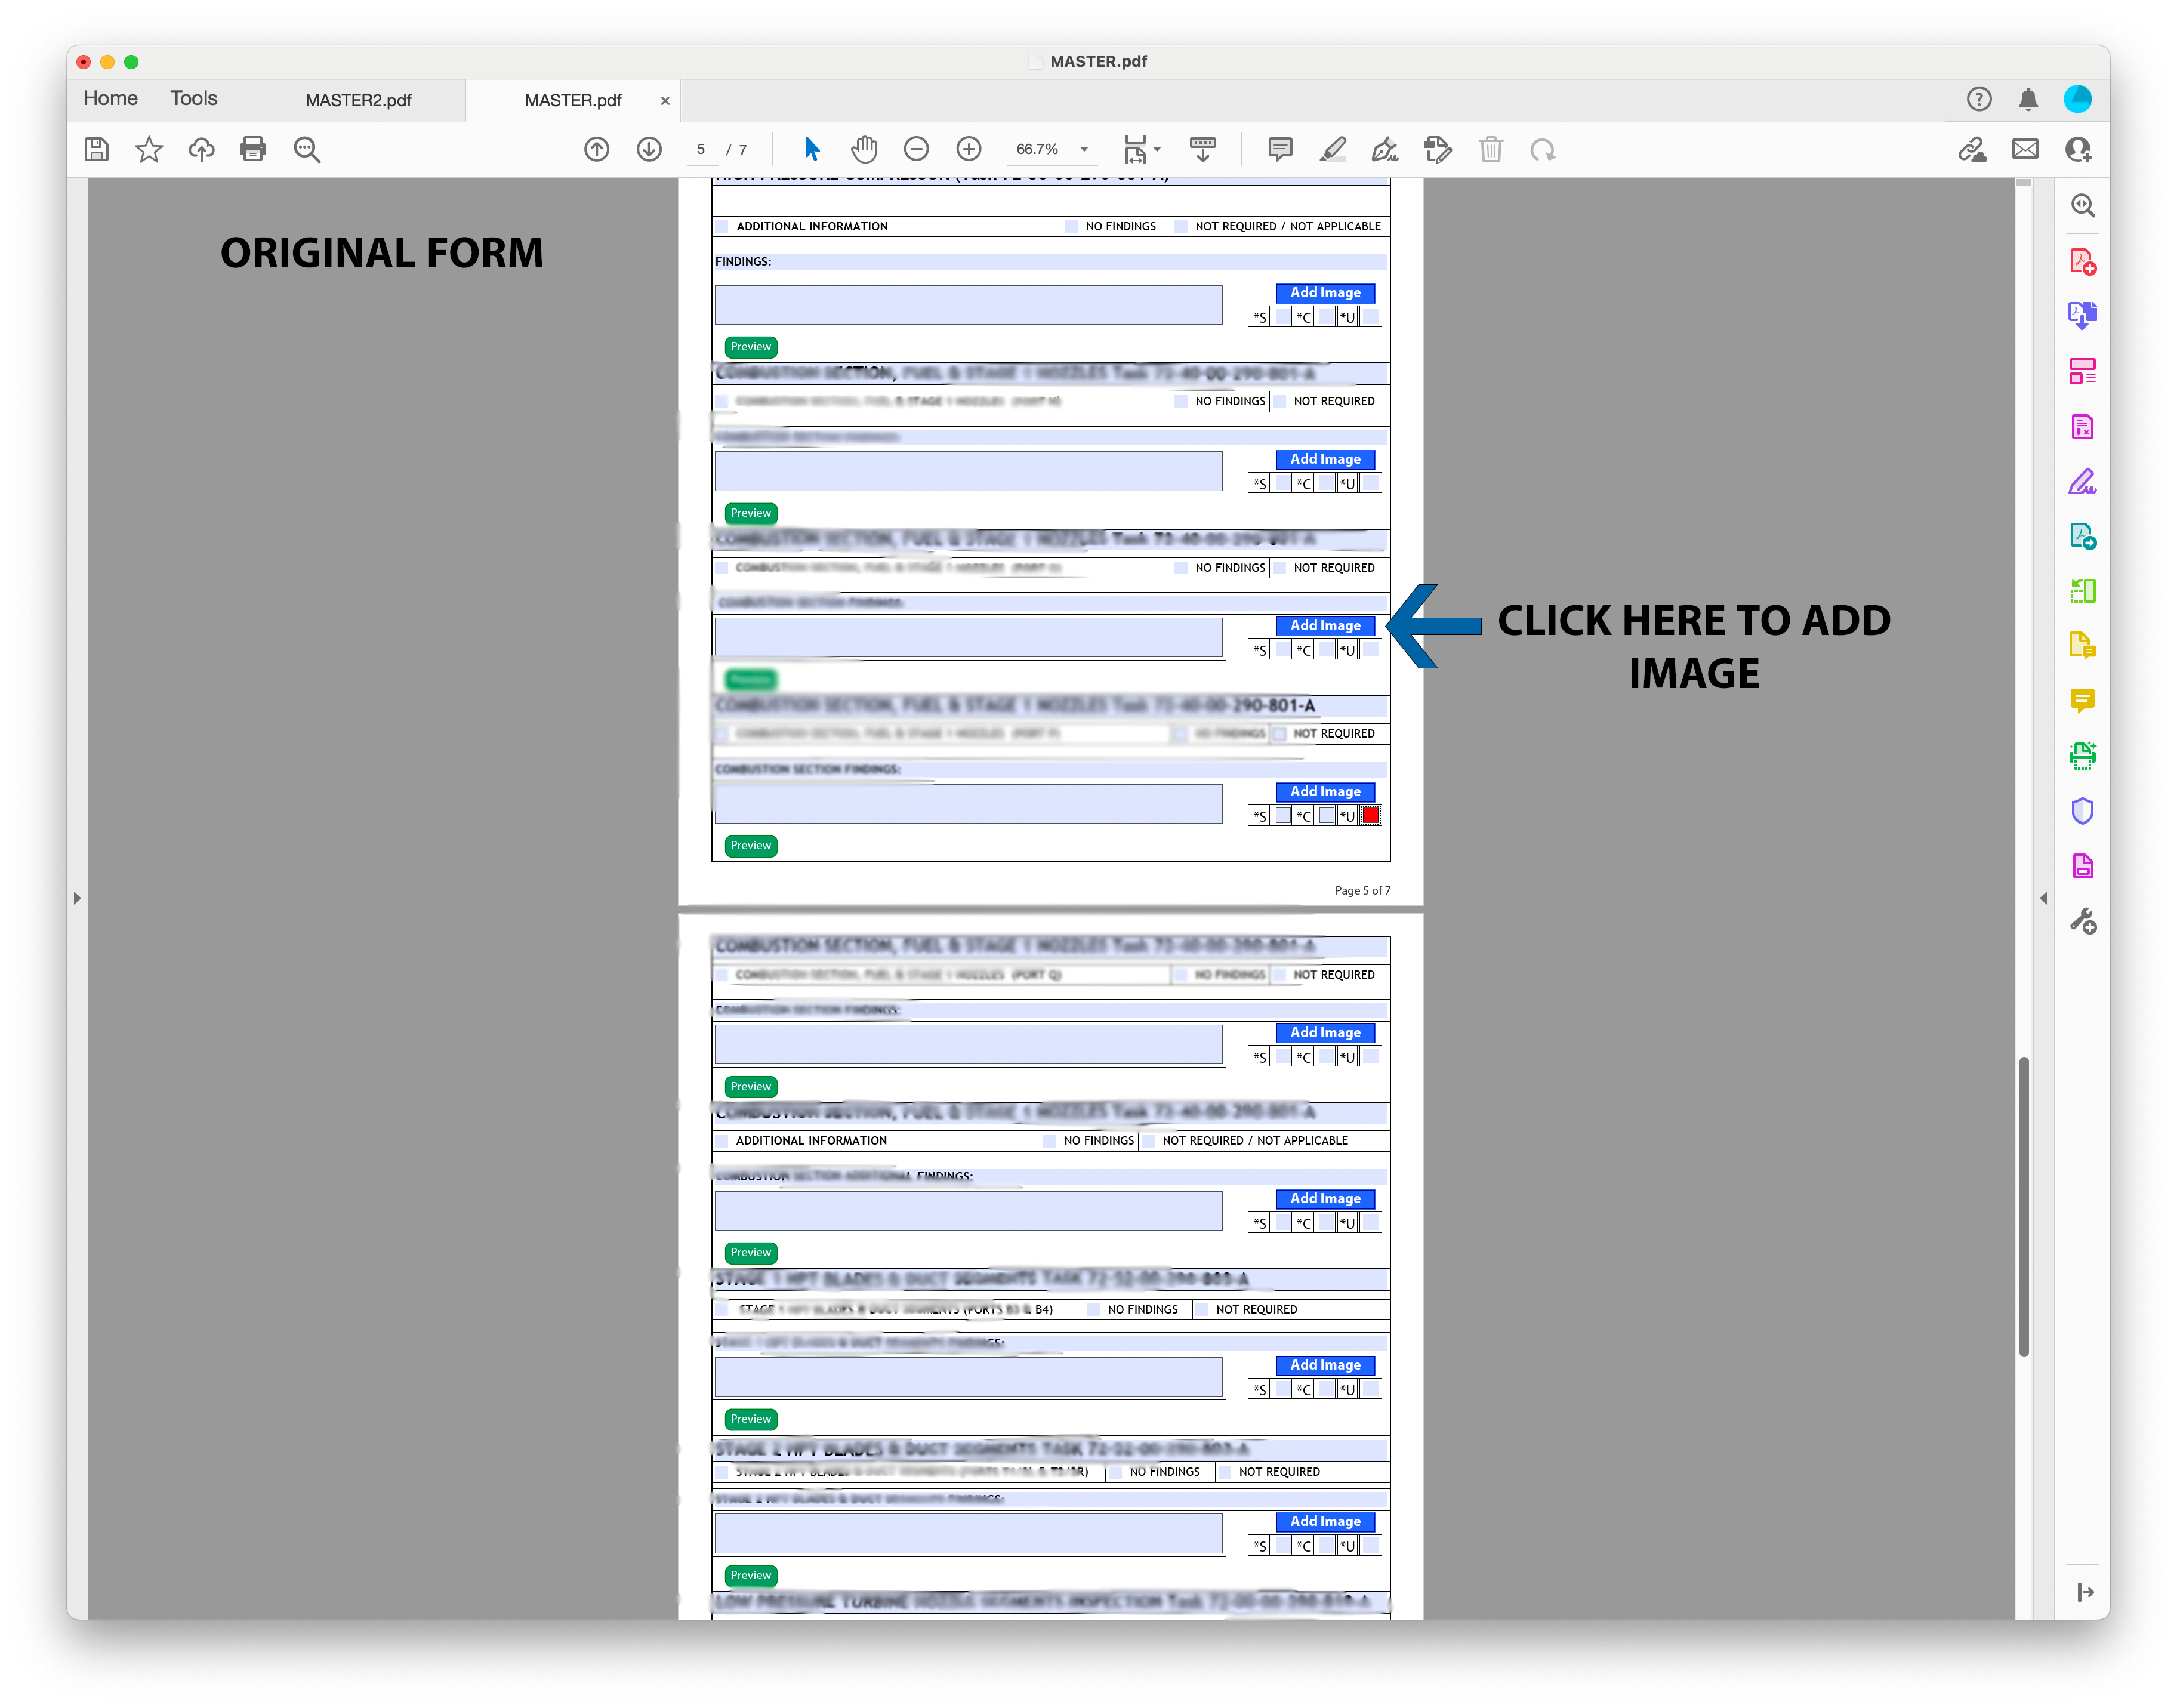Open notifications bell
The image size is (2177, 1708).
point(2028,99)
